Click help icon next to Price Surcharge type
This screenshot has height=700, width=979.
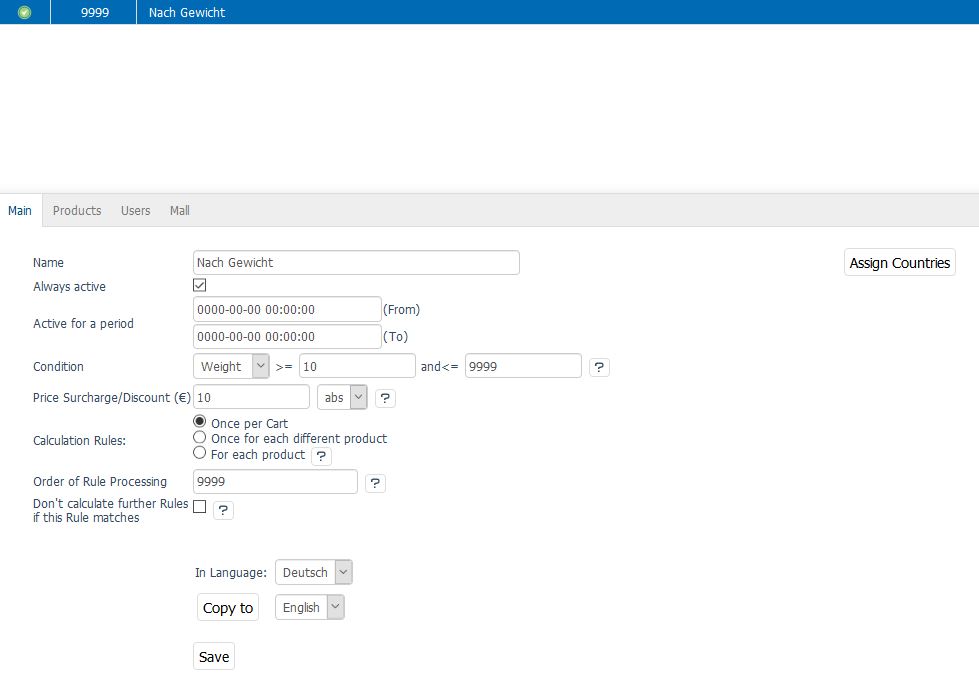coord(385,398)
